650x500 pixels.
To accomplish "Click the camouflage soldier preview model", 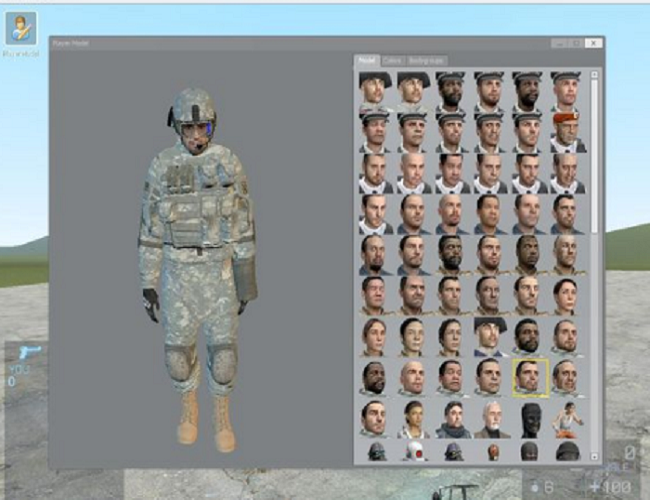I will [x=197, y=269].
